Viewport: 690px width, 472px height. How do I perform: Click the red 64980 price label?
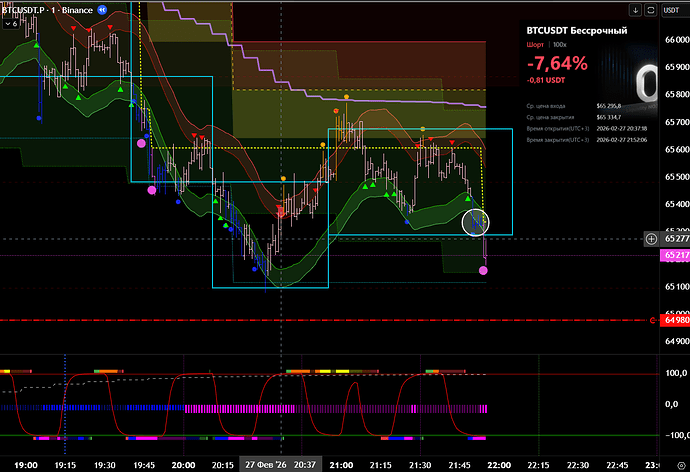pyautogui.click(x=675, y=321)
